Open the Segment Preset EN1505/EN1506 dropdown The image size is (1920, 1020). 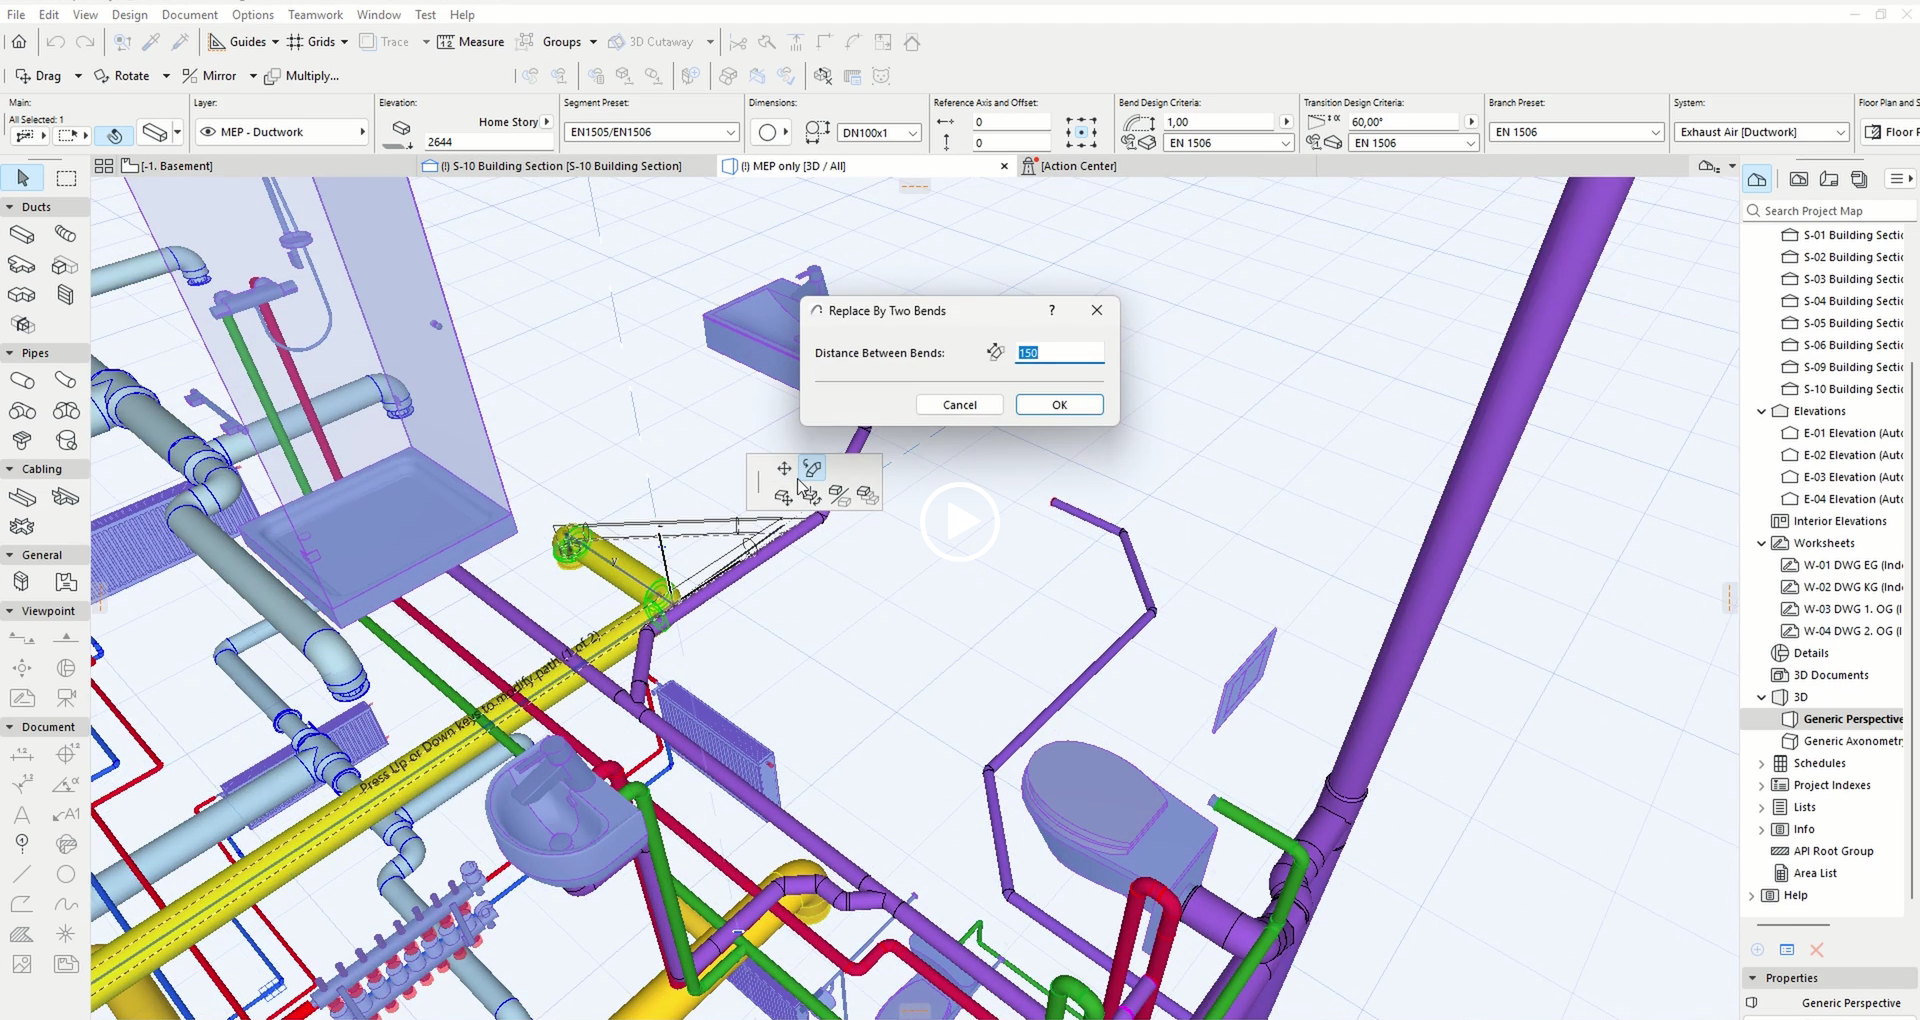pos(650,132)
